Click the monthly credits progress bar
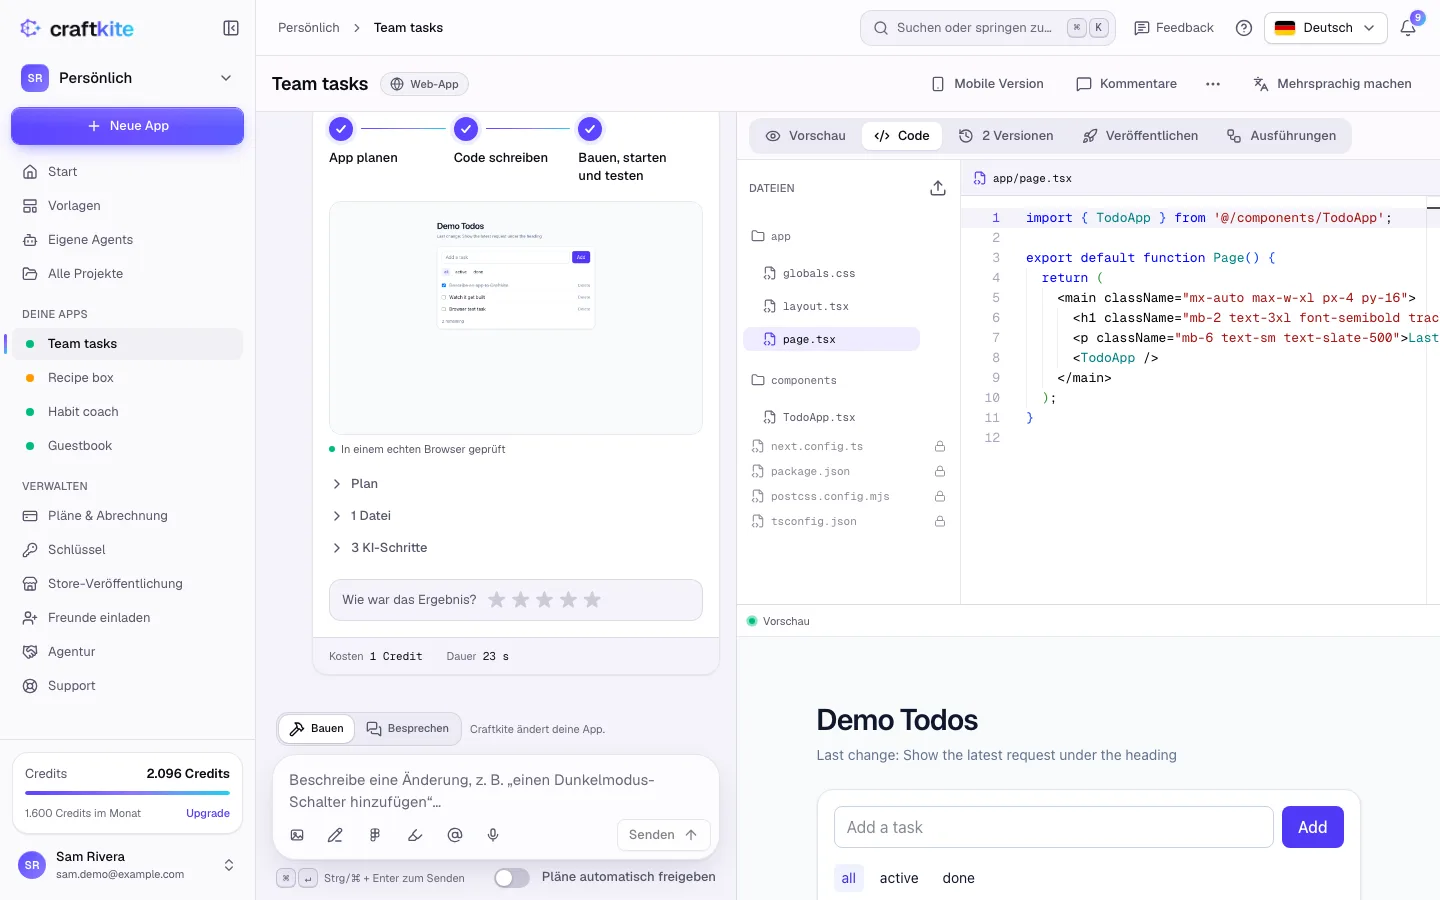 pos(127,794)
